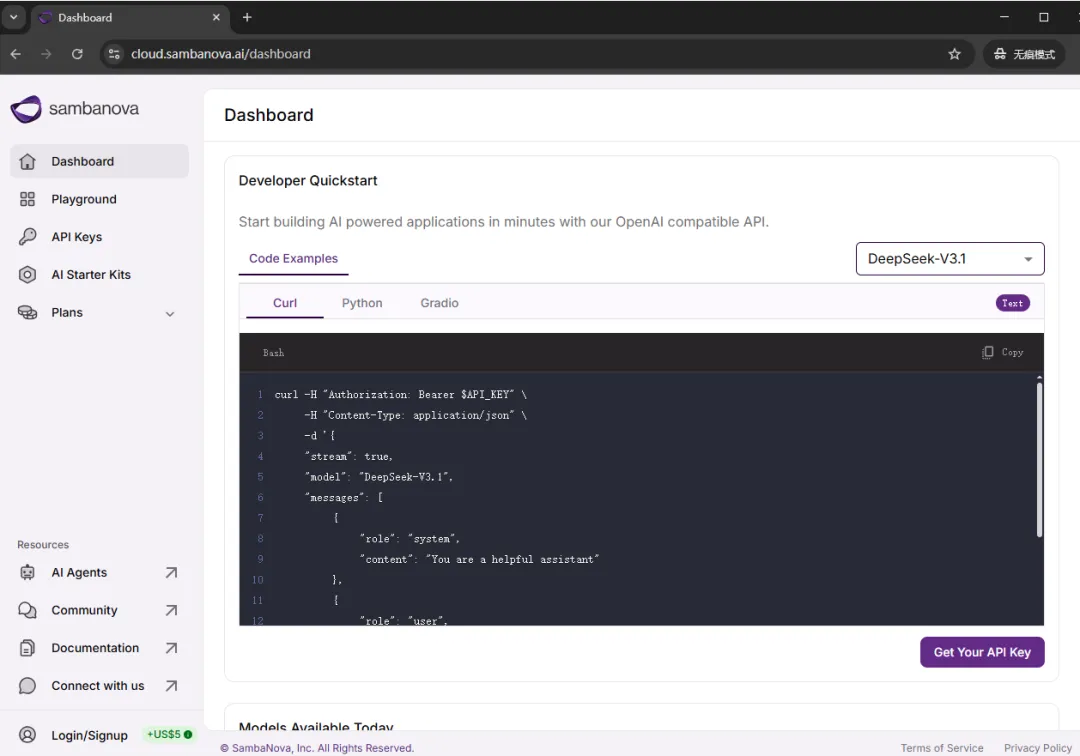Viewport: 1080px width, 756px height.
Task: Open Community external link arrow
Action: pyautogui.click(x=172, y=610)
